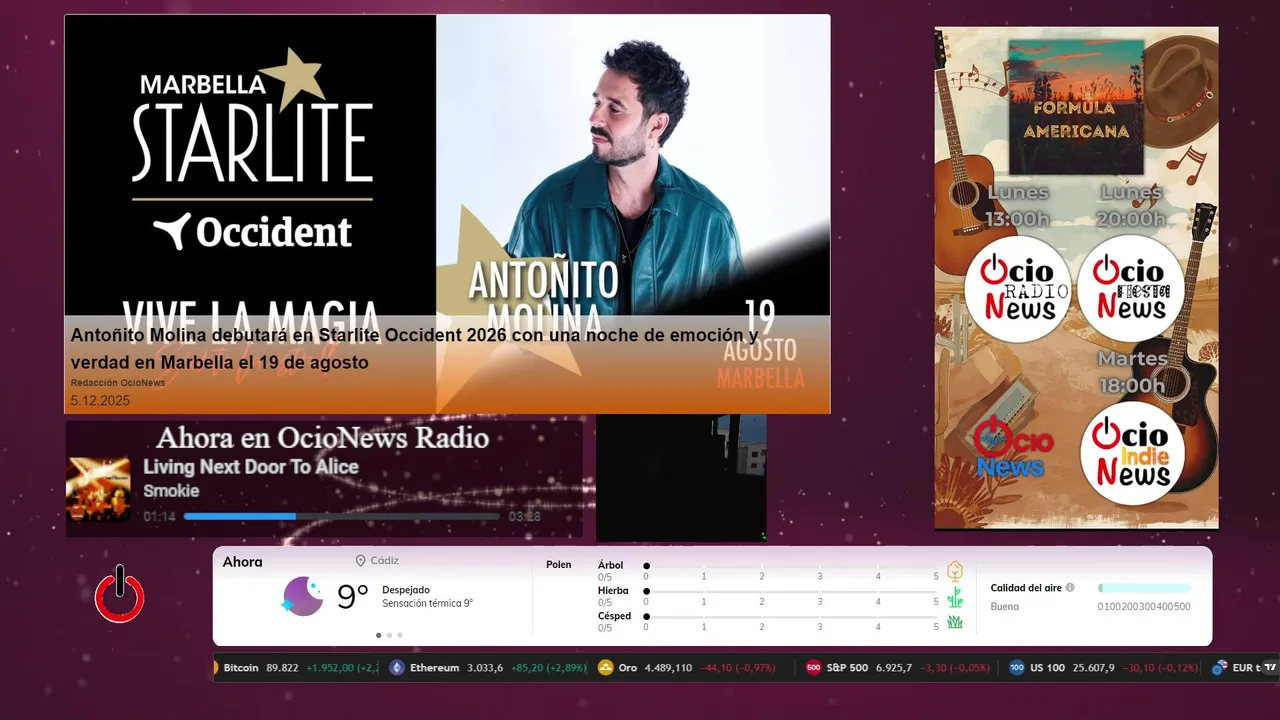Click the Lunes 13:00h schedule text

pos(1018,205)
